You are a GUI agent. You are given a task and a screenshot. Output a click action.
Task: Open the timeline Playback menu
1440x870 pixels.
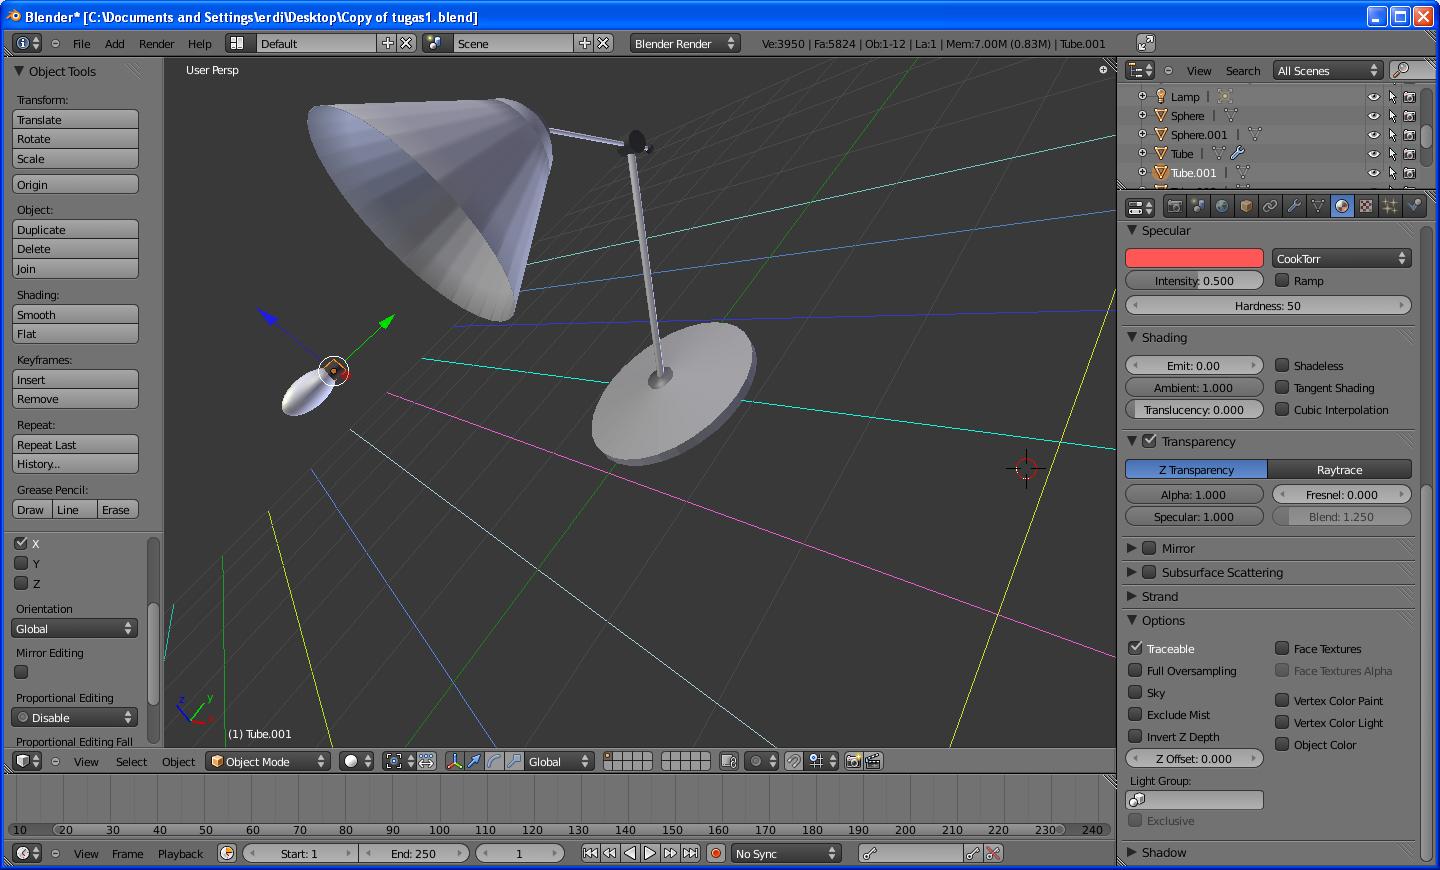point(180,854)
